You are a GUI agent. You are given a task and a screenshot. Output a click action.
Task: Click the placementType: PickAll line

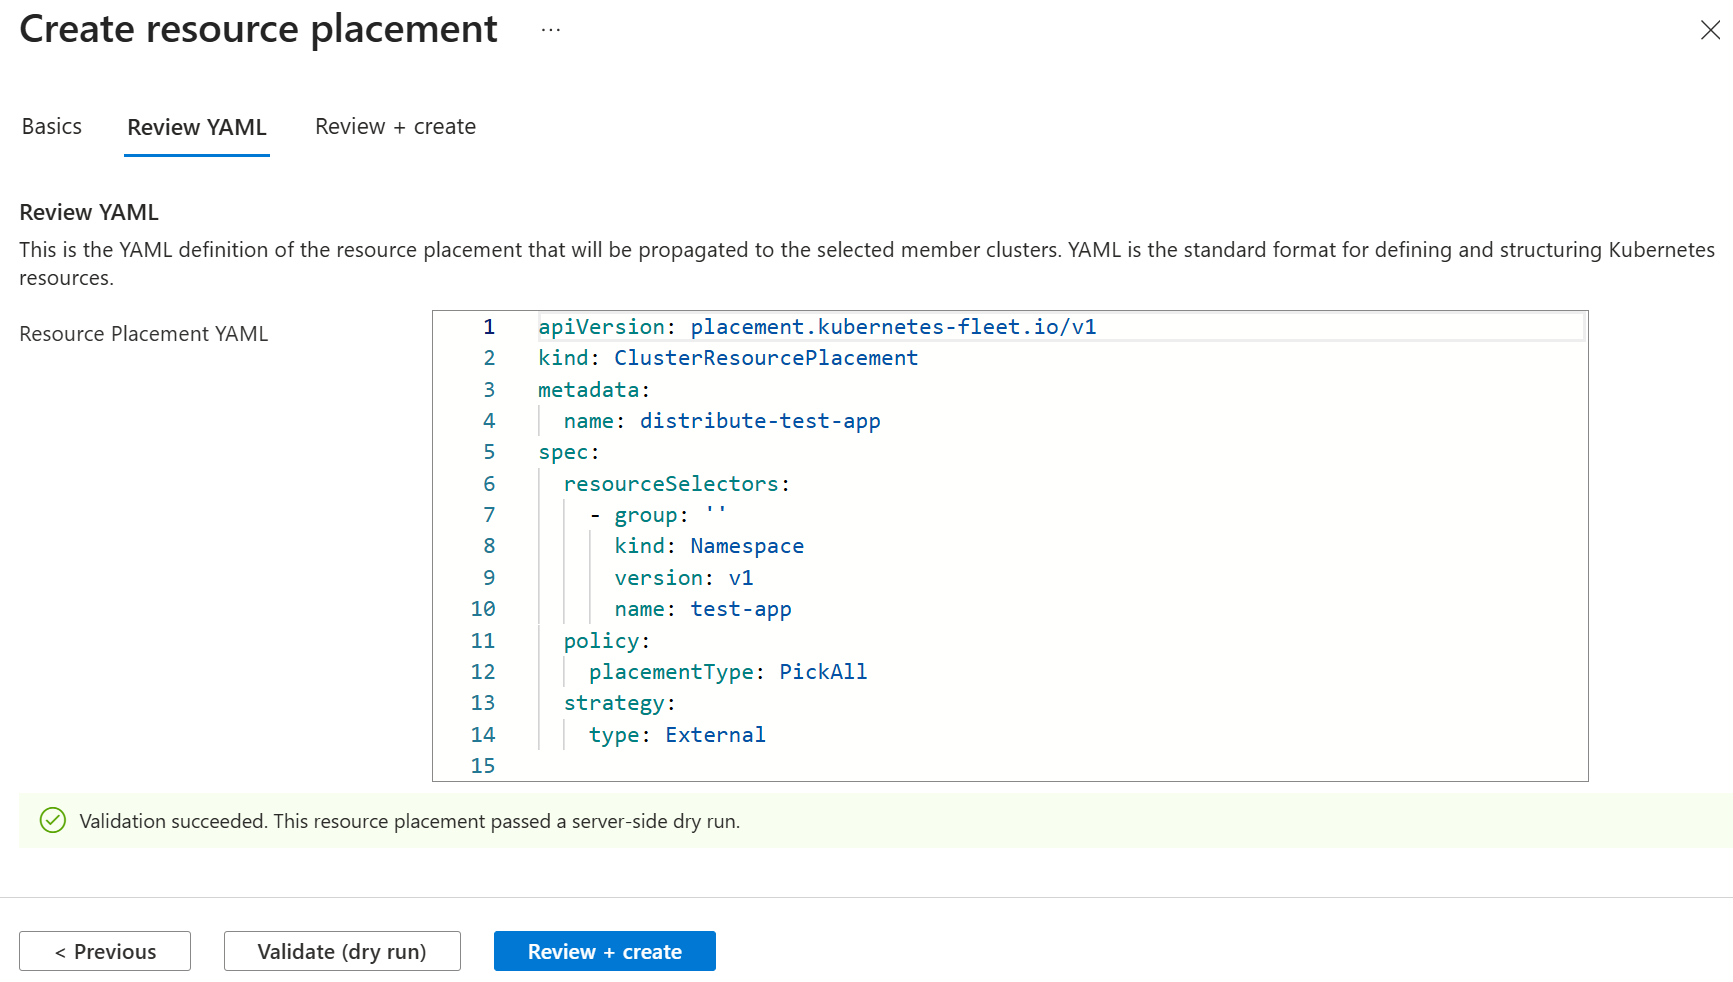click(728, 672)
